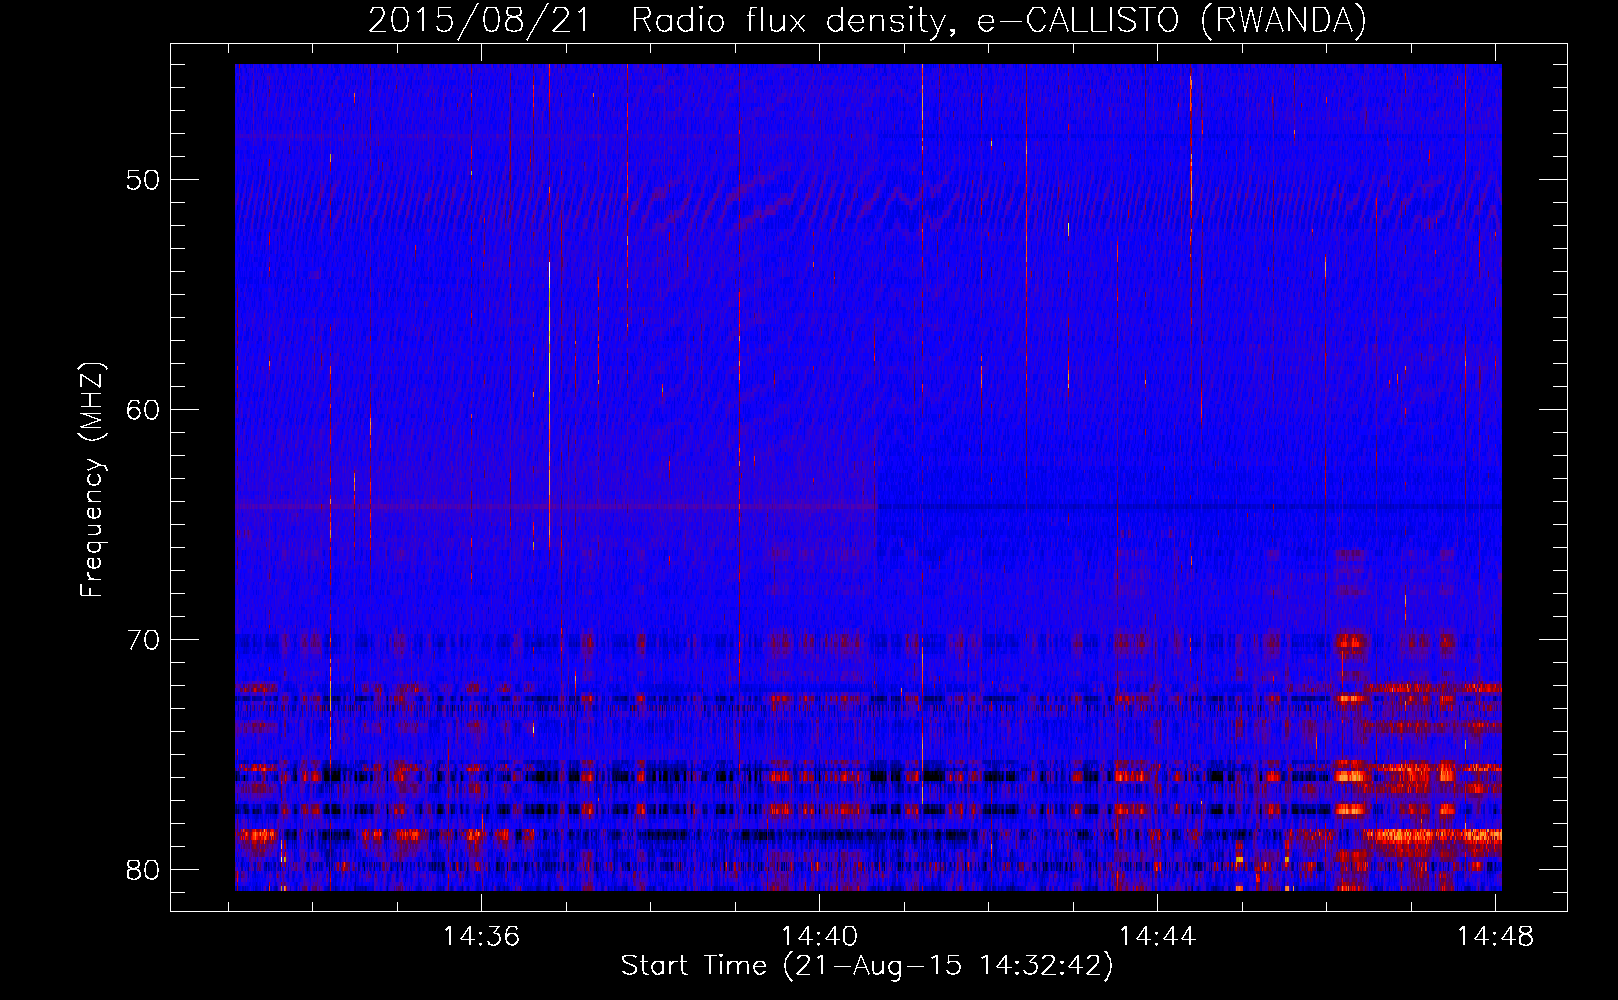Image resolution: width=1618 pixels, height=1000 pixels.
Task: Click the 'Start Time (21-Aug-15 14:32:42)' label
Action: 866,966
